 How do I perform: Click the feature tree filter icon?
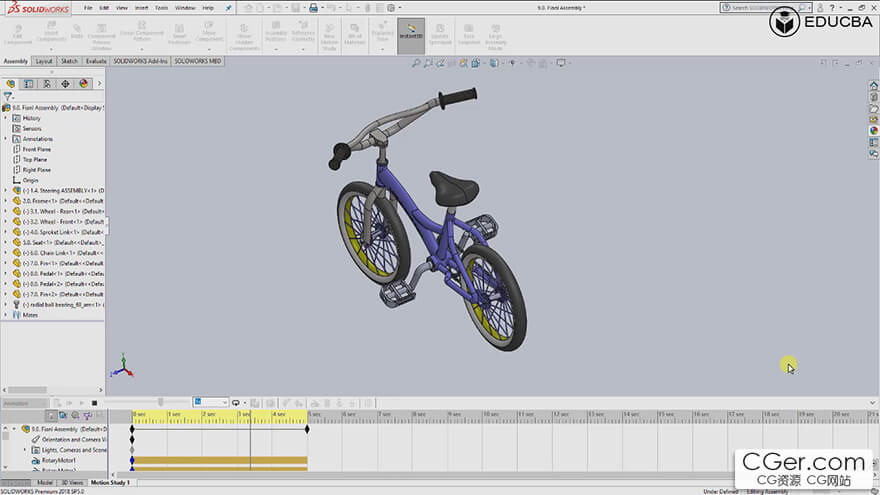(x=8, y=97)
